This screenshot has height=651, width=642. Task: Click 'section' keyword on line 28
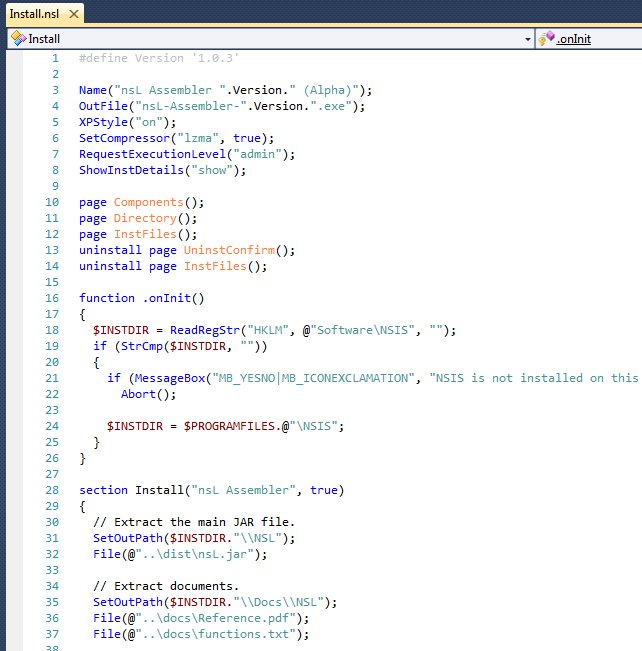point(103,490)
